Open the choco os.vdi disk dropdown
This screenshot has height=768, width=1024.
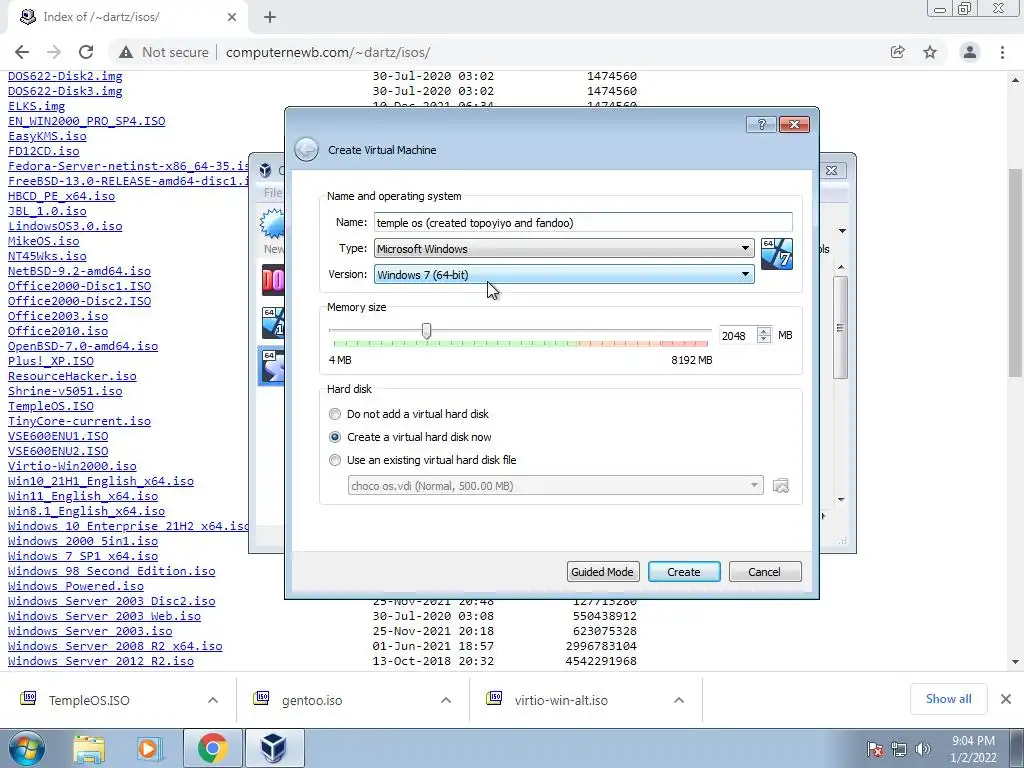555,485
